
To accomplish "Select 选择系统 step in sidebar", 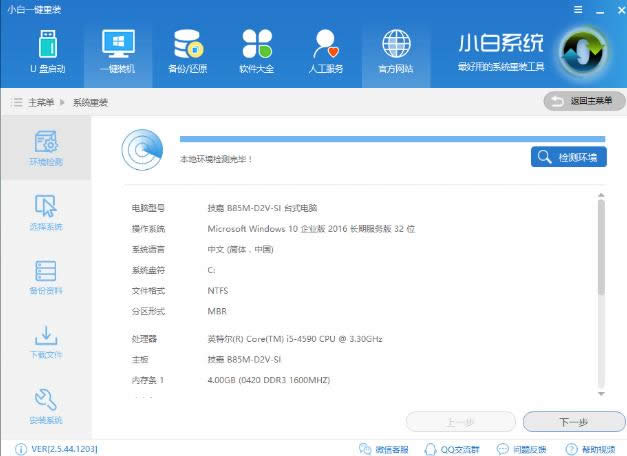I will (45, 213).
